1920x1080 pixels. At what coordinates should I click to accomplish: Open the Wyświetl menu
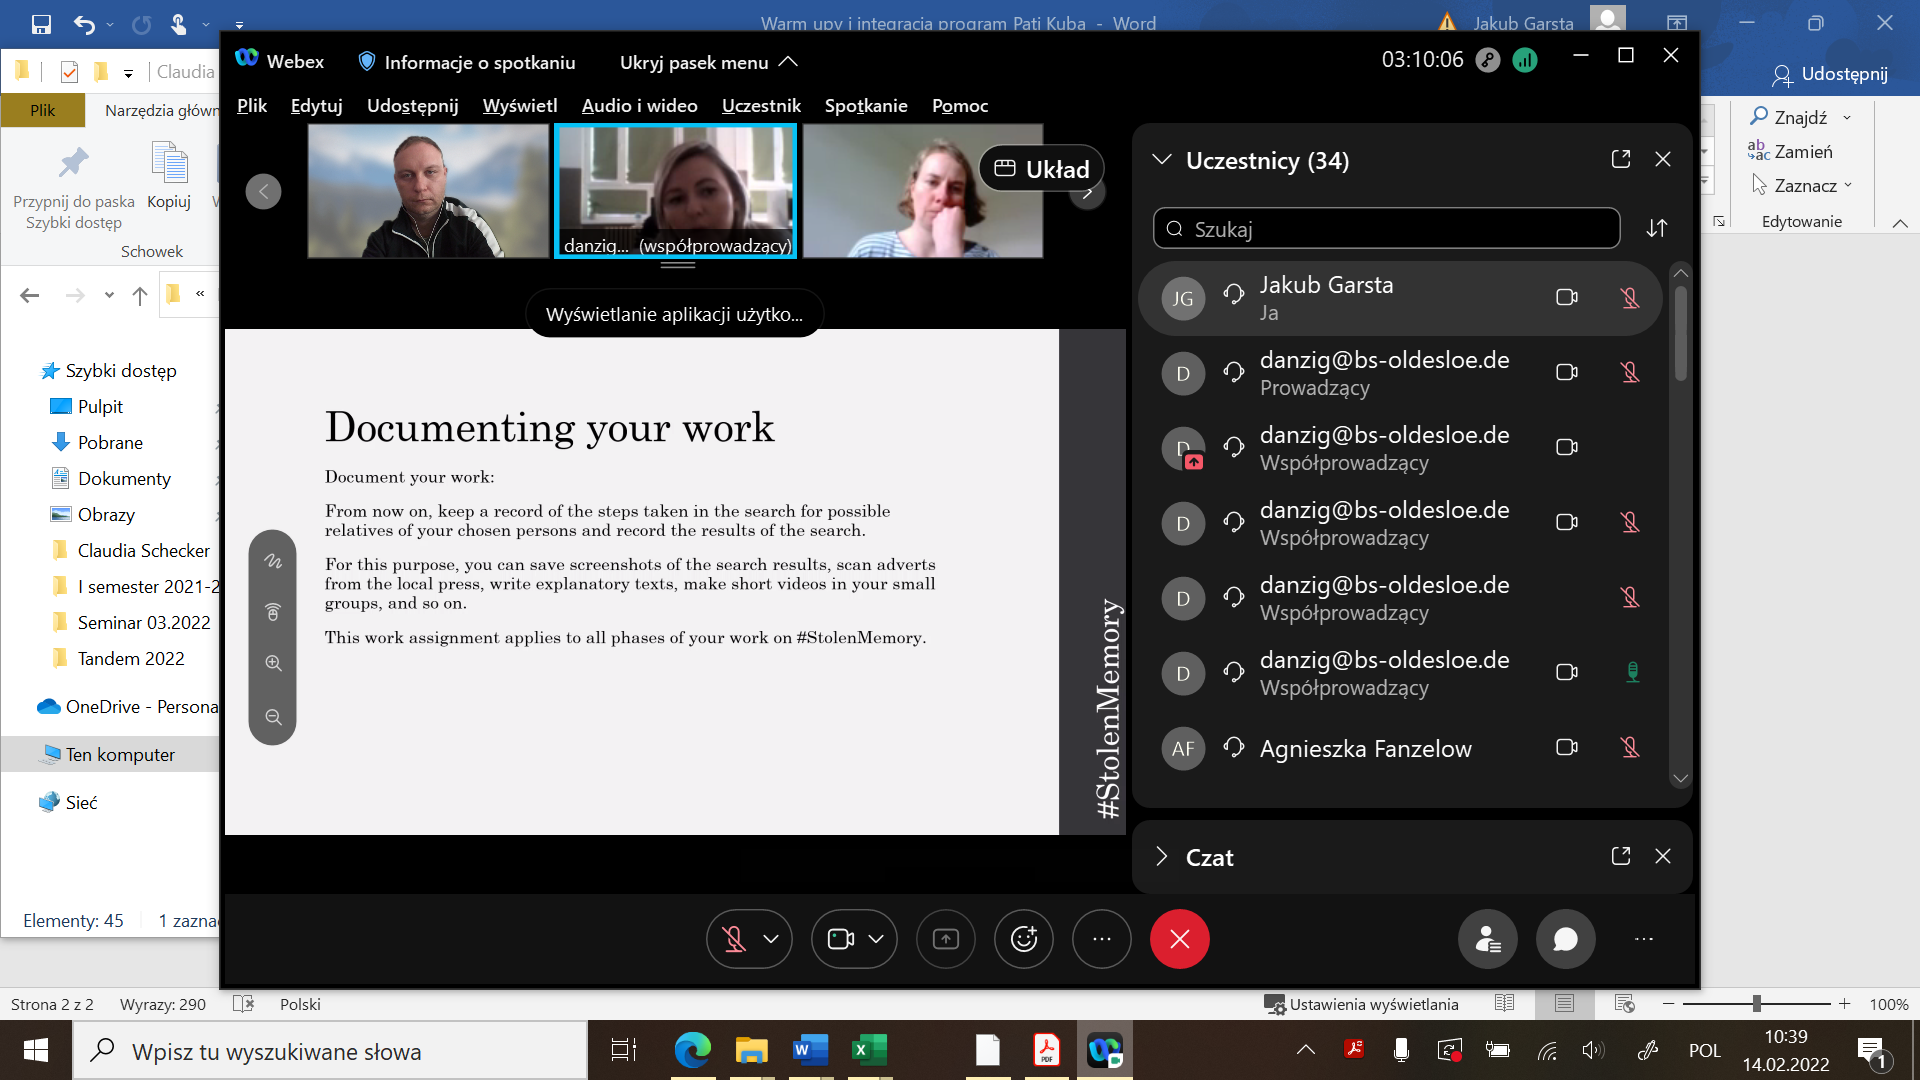520,105
